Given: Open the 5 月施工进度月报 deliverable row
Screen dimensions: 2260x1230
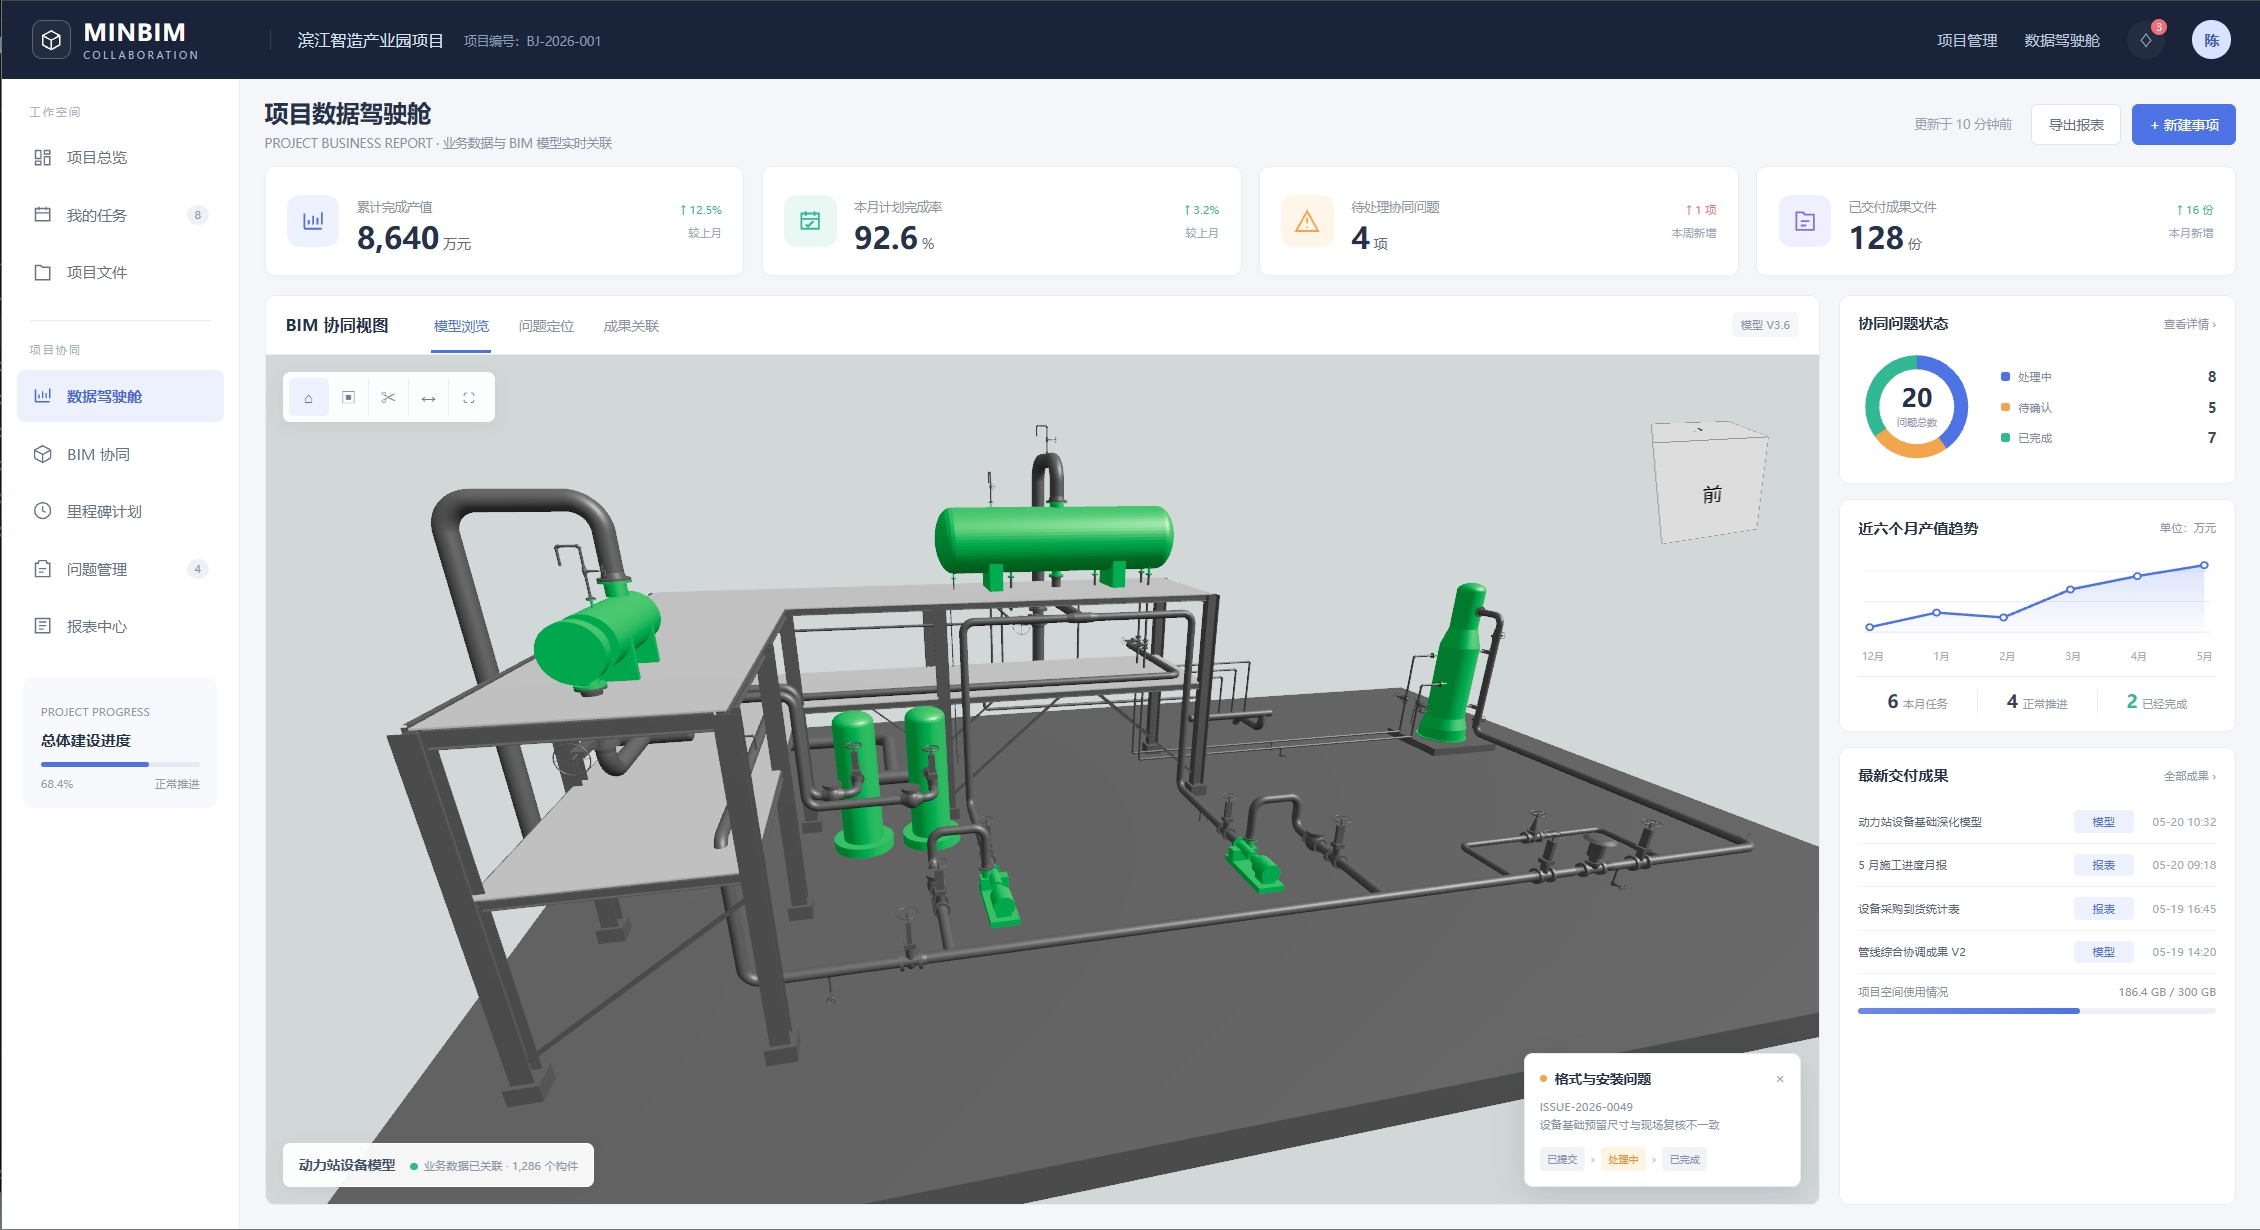Looking at the screenshot, I should (2036, 865).
